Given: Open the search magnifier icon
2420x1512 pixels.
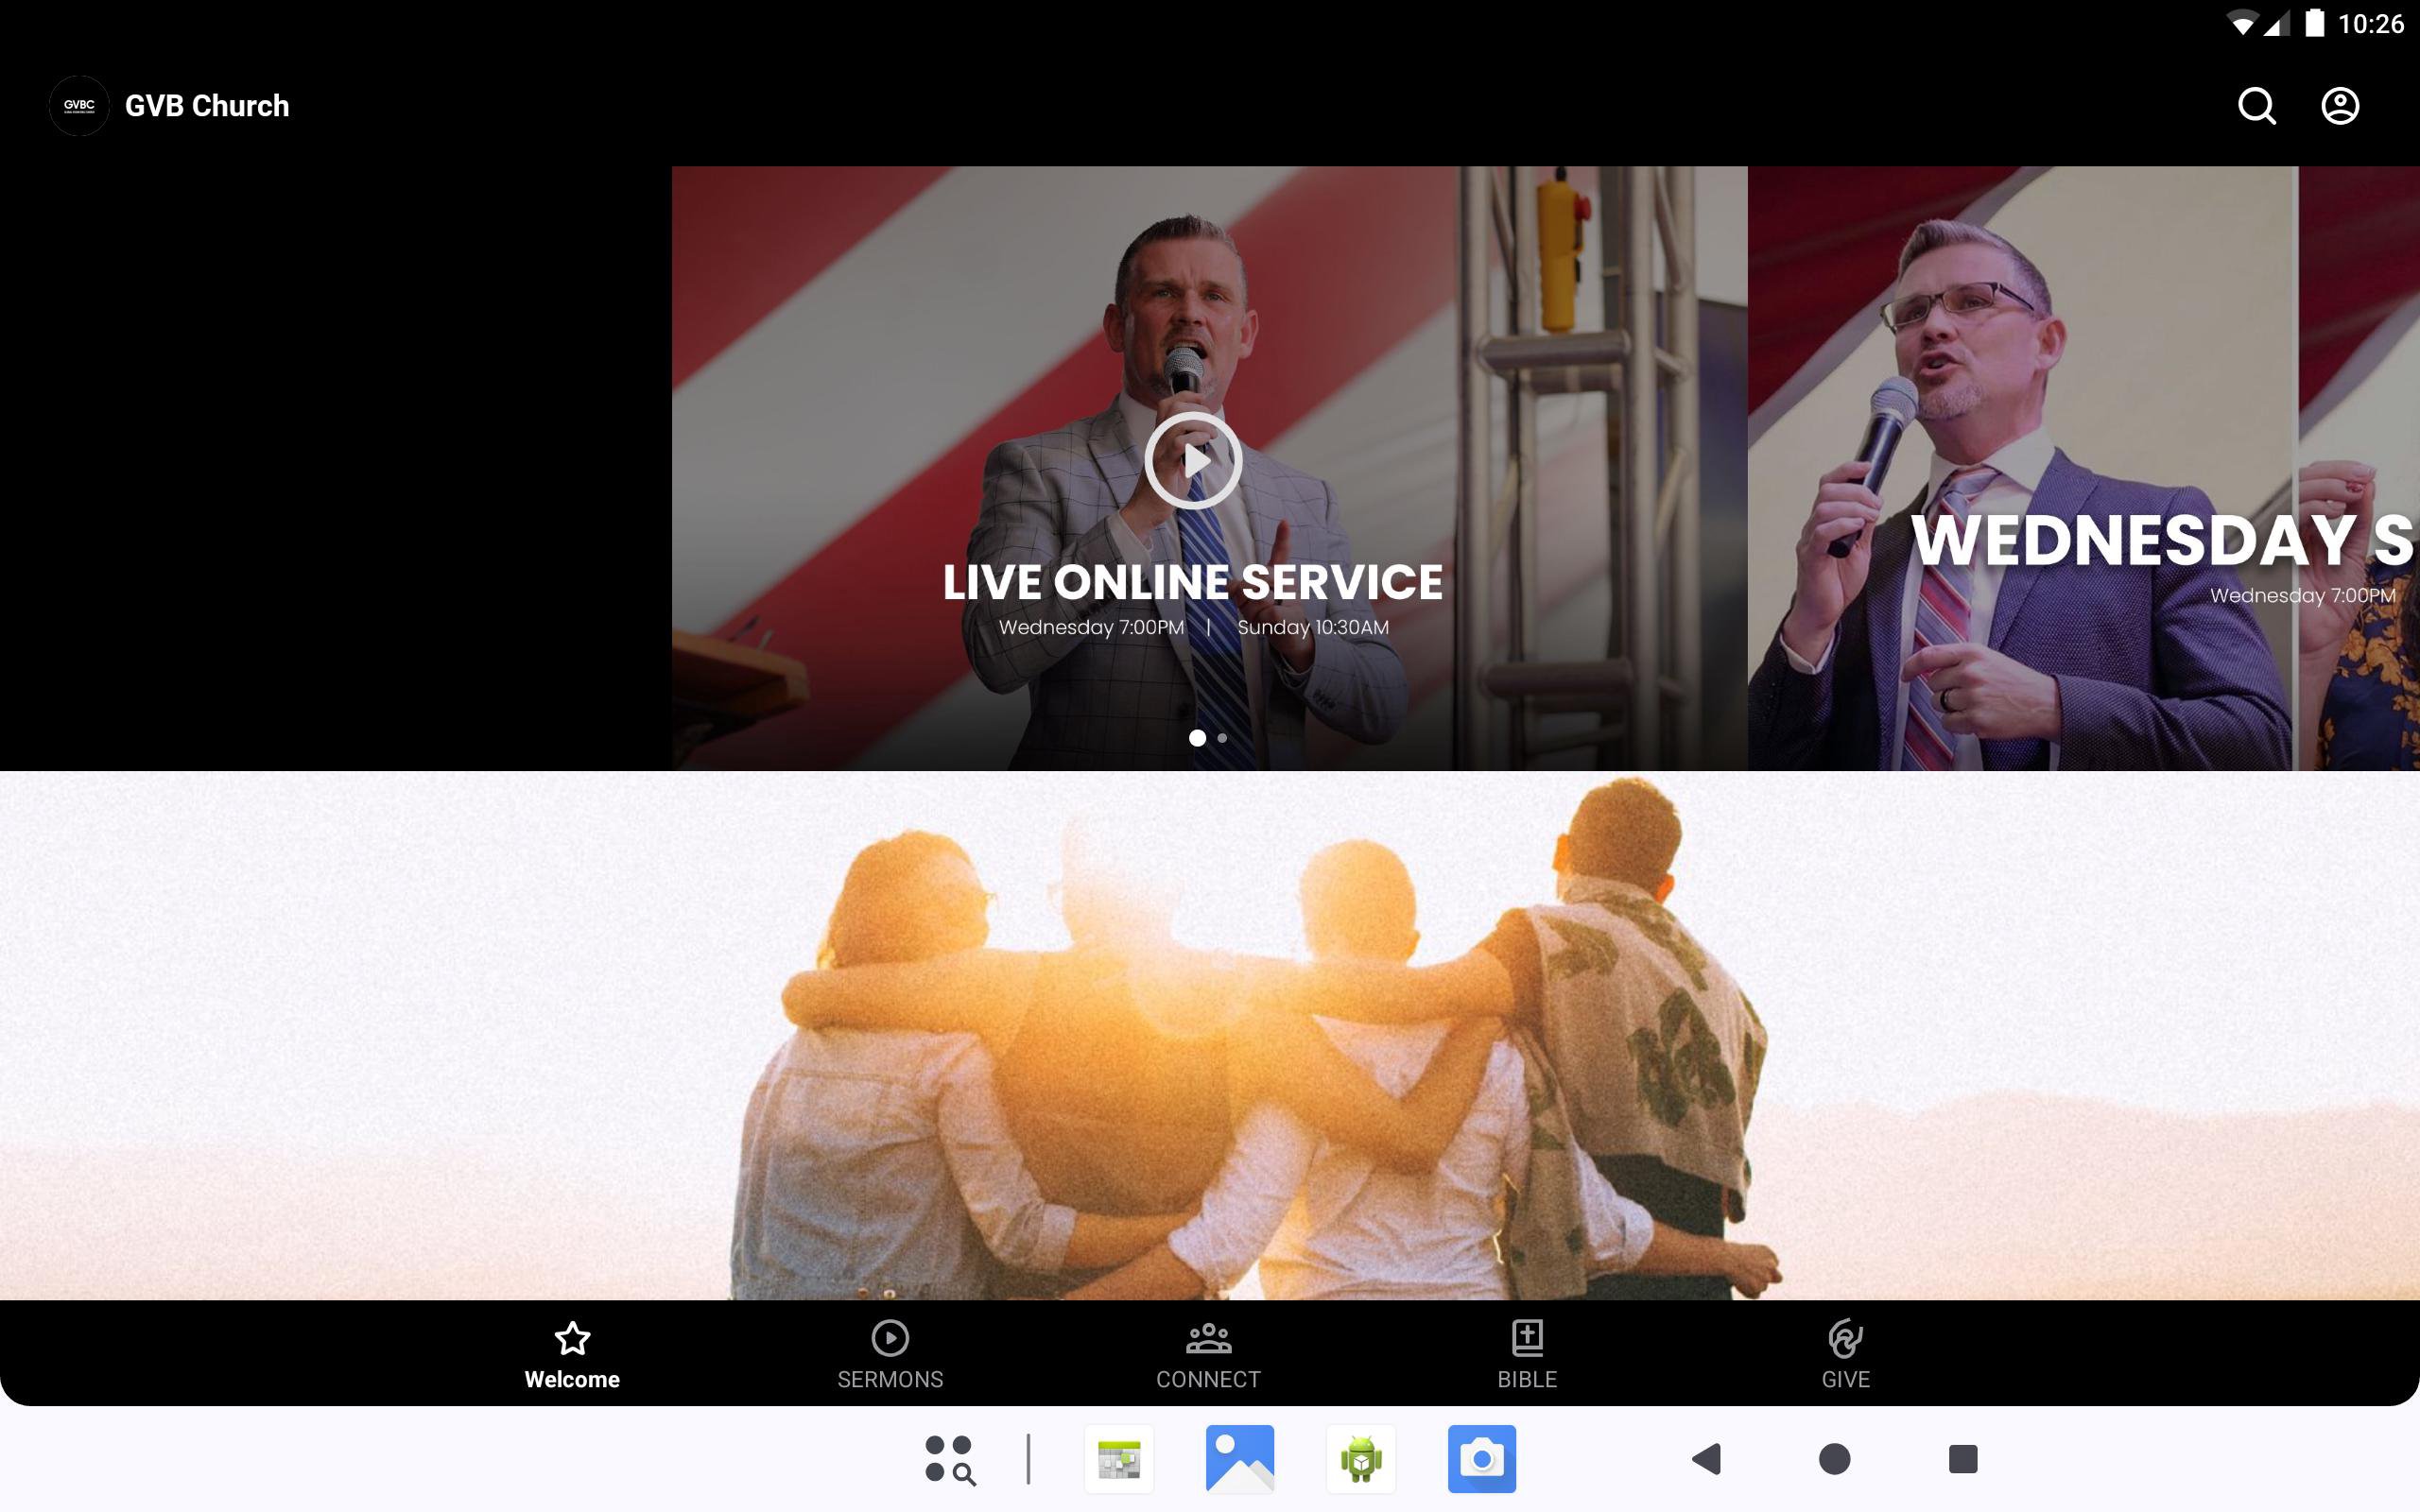Looking at the screenshot, I should (2256, 106).
